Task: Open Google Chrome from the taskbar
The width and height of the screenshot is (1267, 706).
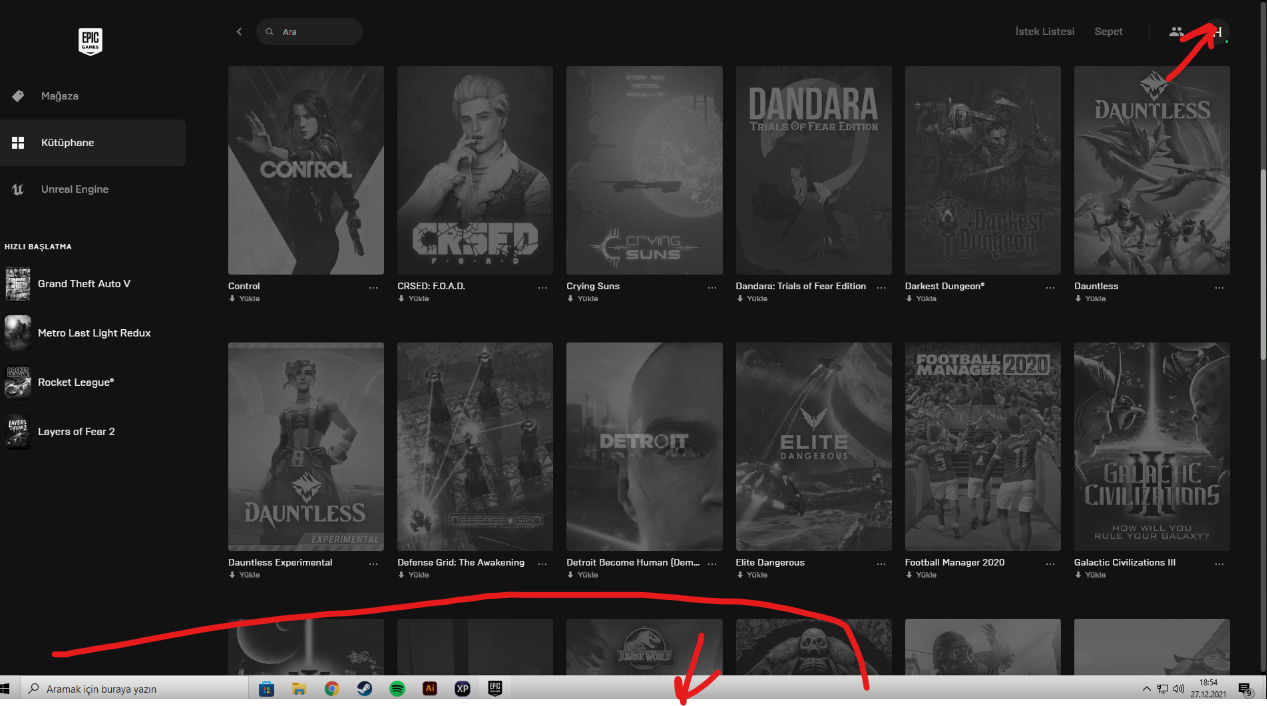Action: tap(331, 688)
